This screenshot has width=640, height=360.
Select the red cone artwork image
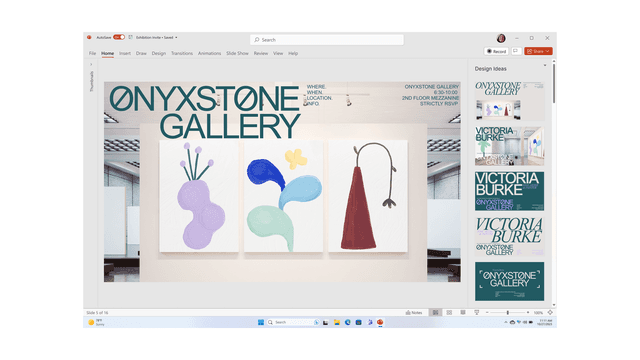tap(368, 196)
